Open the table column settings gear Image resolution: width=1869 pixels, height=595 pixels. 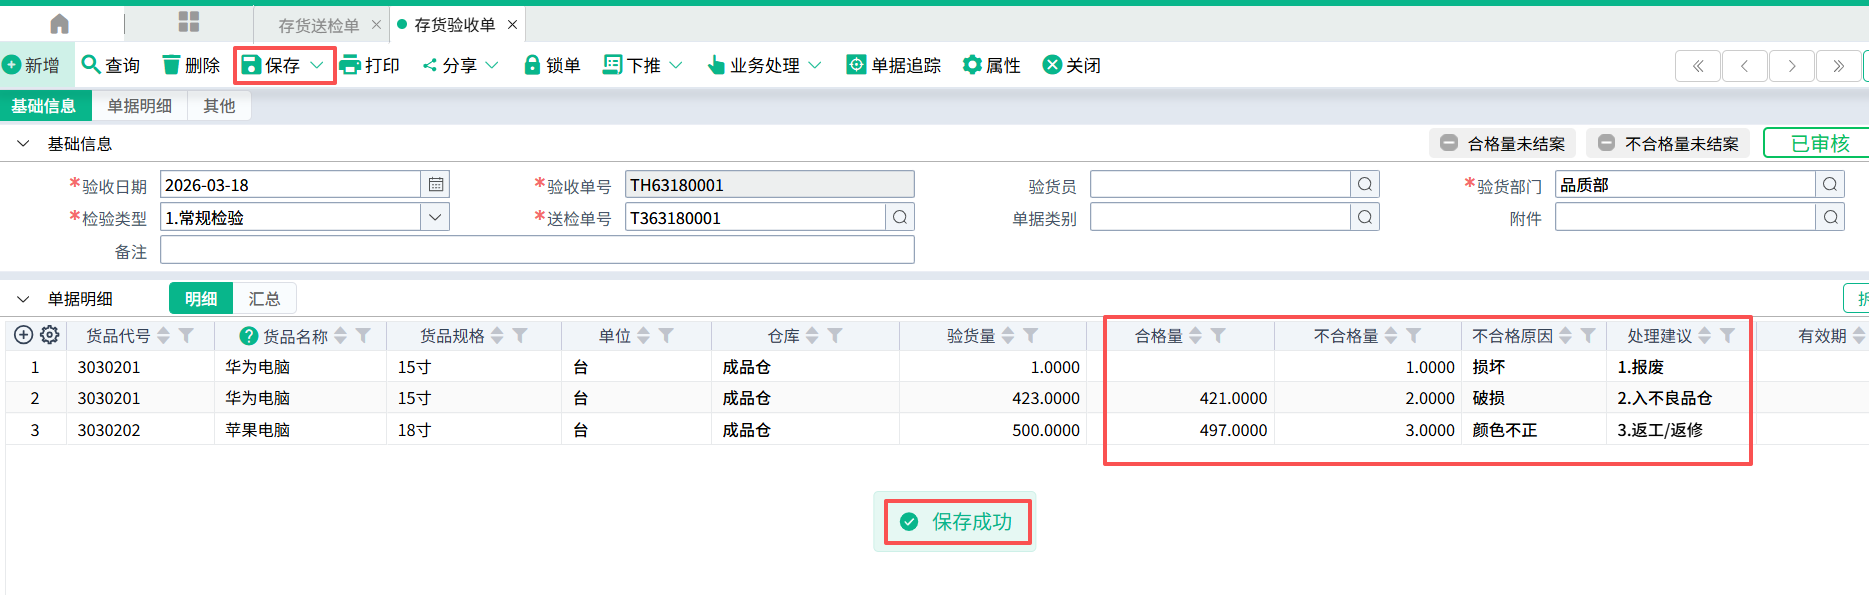point(50,336)
